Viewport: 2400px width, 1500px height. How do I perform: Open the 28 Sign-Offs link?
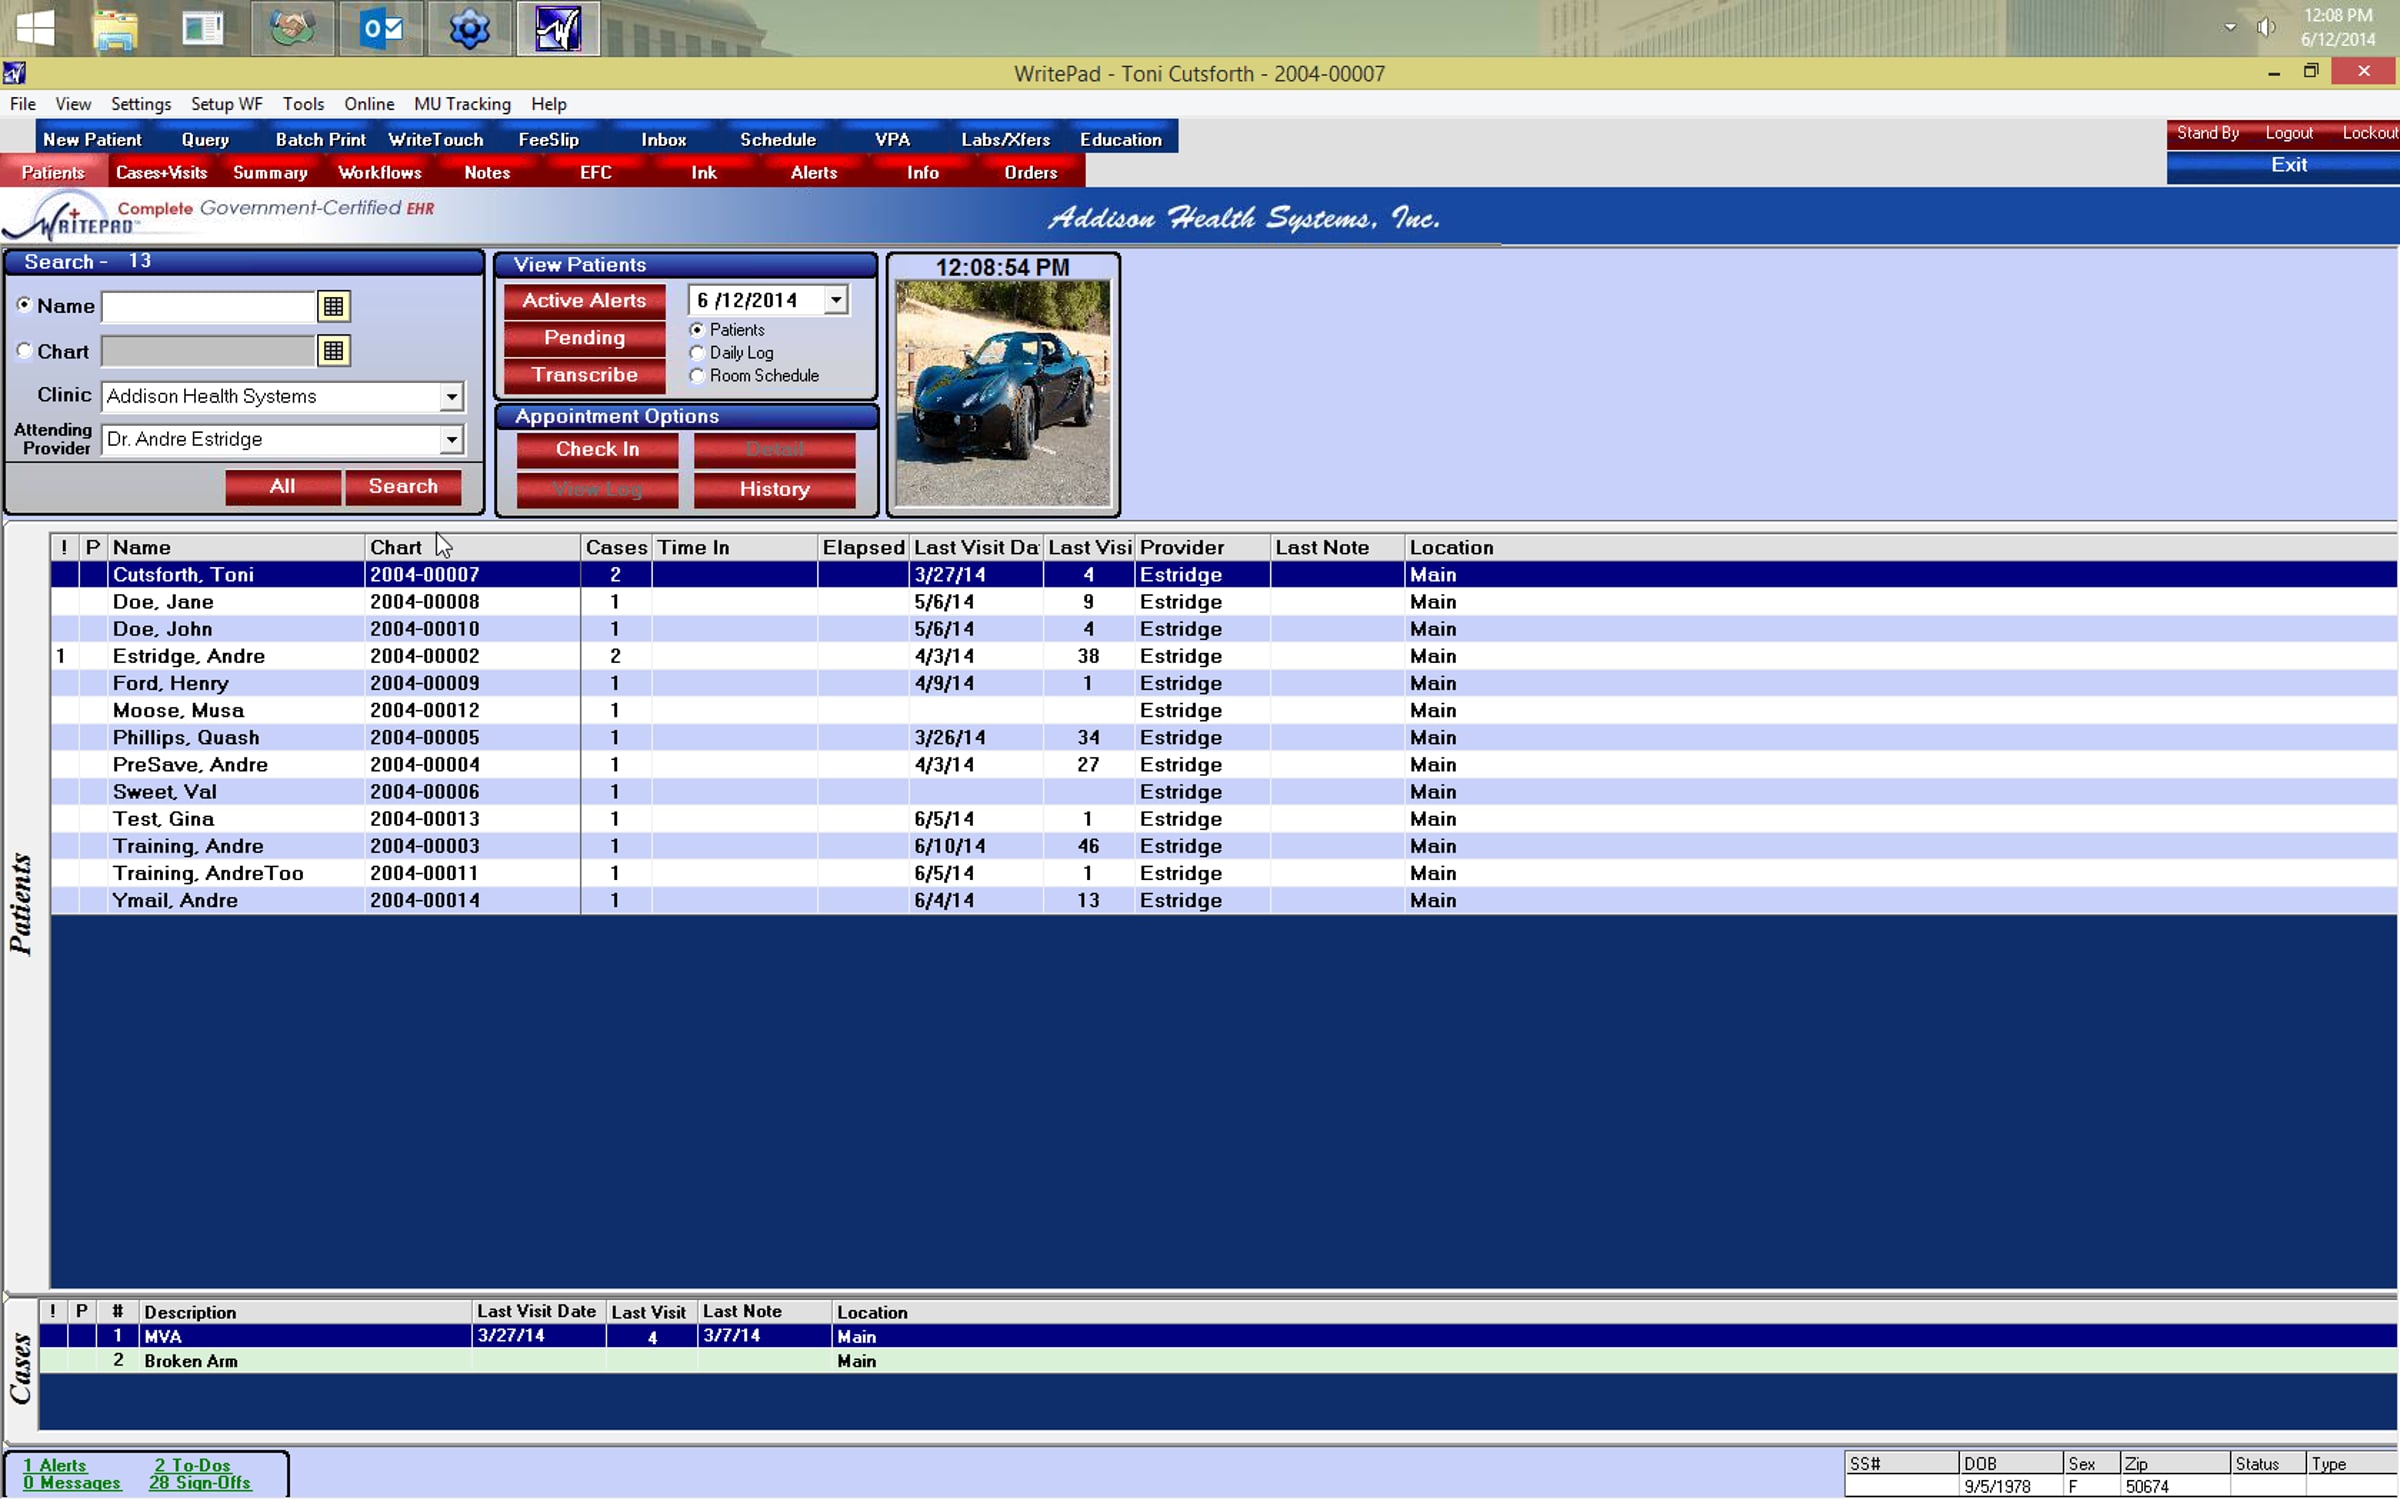pos(199,1483)
